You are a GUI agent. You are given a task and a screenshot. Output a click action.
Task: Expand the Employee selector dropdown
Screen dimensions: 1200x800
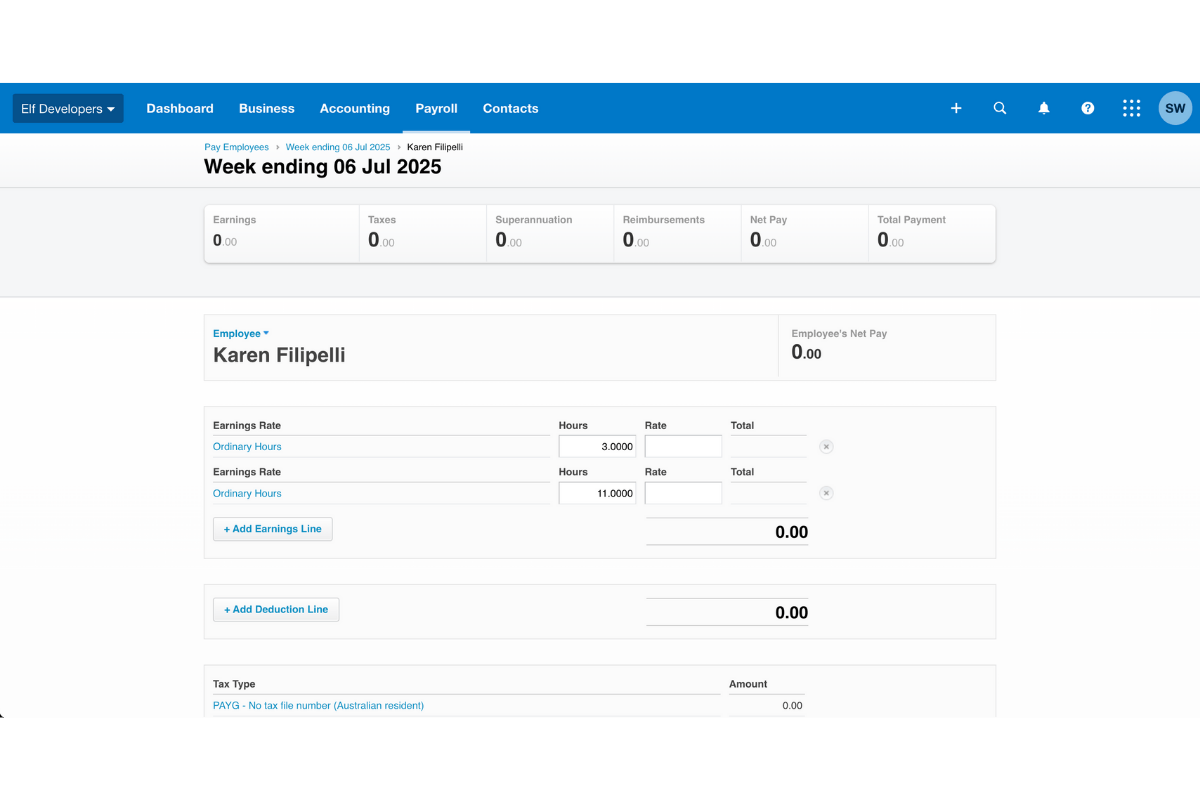(x=240, y=333)
